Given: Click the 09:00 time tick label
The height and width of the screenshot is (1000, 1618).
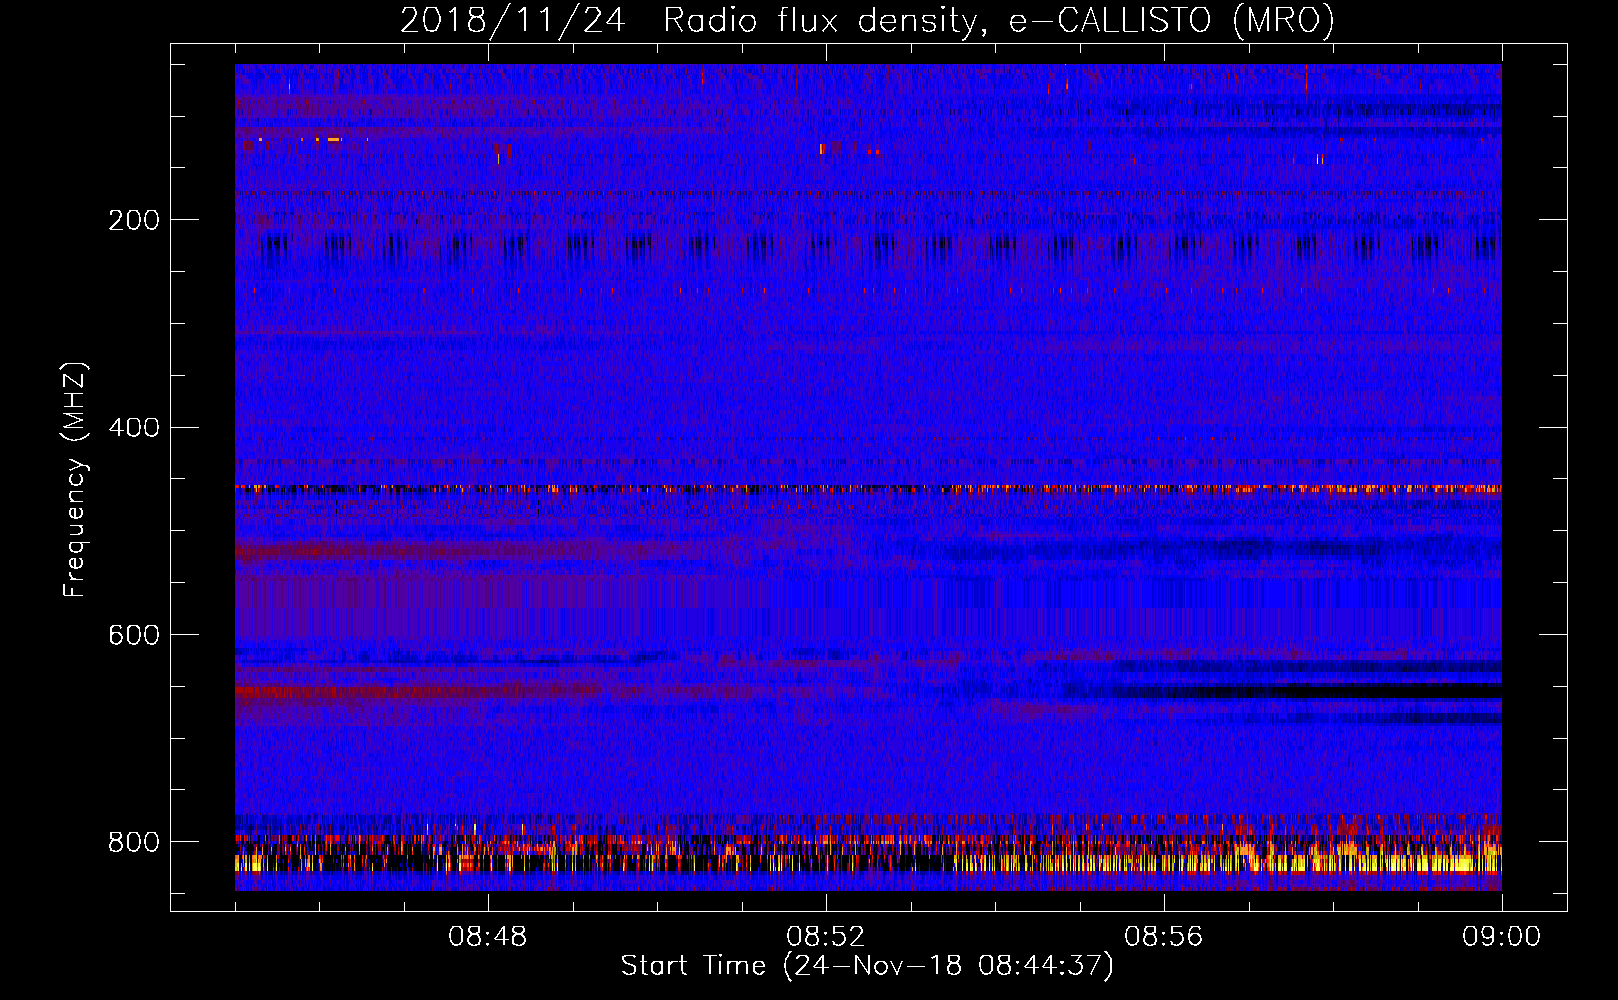Looking at the screenshot, I should (x=1502, y=937).
